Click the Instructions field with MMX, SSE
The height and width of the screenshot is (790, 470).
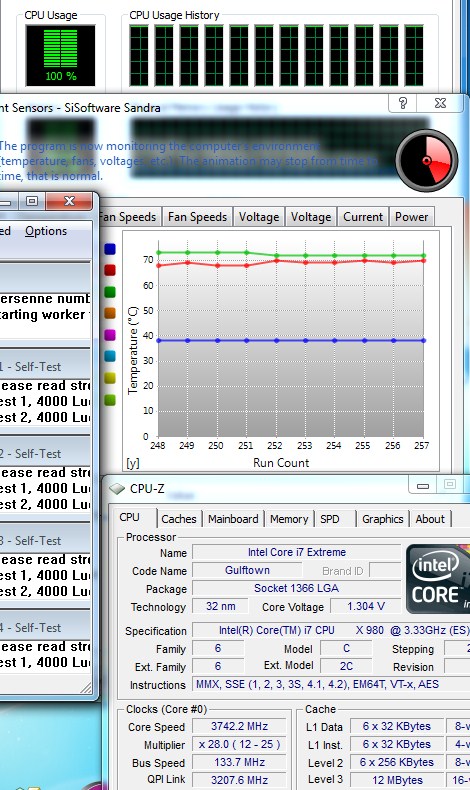tap(331, 685)
